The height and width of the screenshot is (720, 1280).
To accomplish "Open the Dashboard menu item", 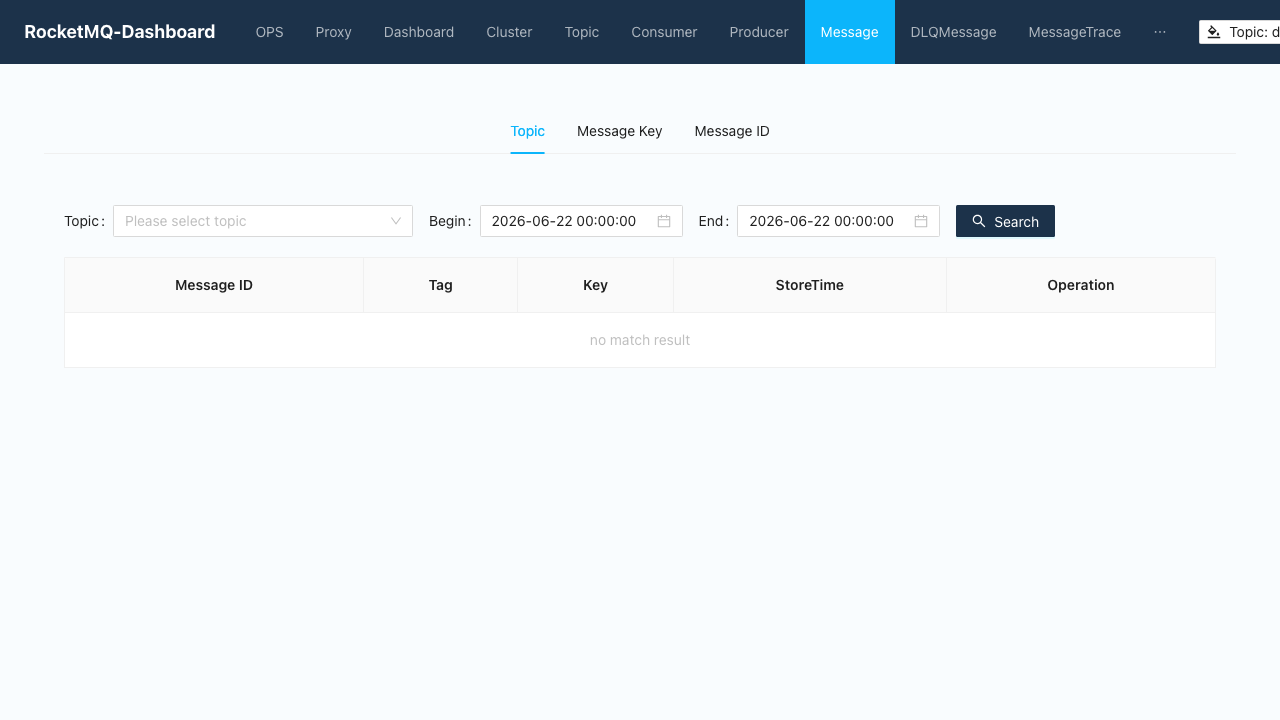I will [419, 32].
